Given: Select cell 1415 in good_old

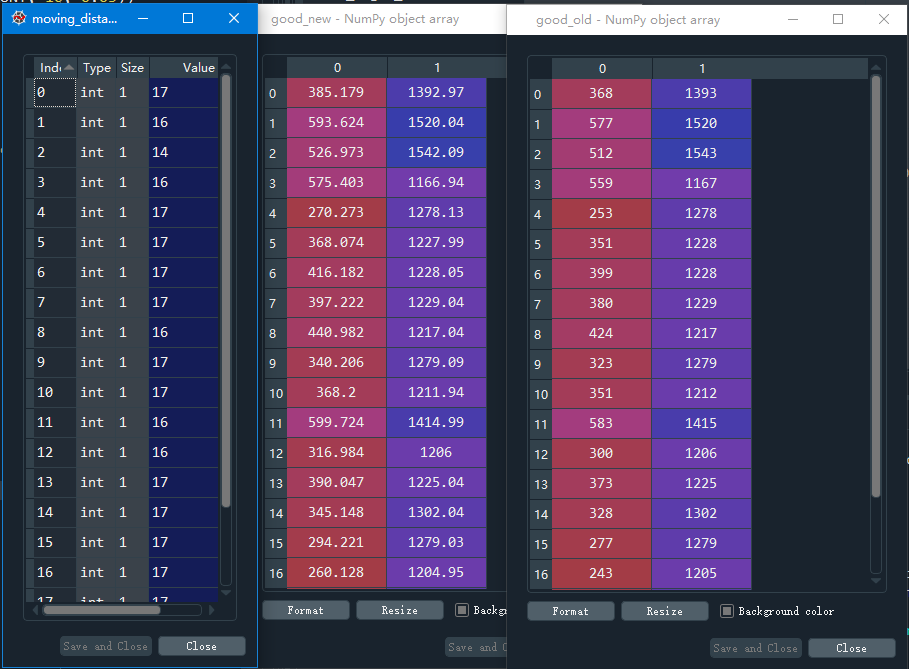Looking at the screenshot, I should coord(701,423).
